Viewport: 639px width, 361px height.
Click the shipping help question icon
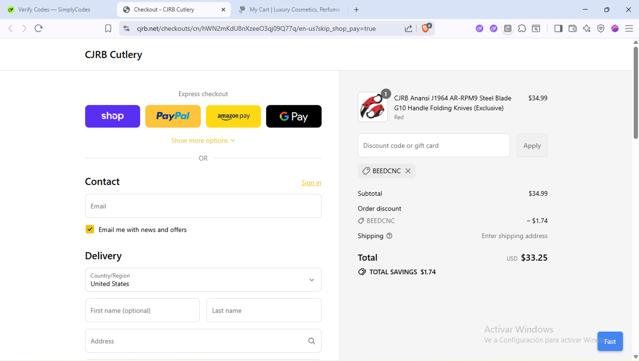389,236
